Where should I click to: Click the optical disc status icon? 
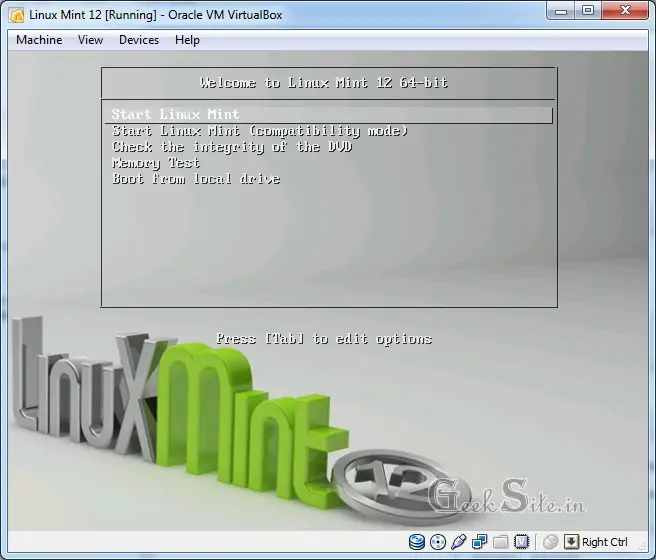438,542
